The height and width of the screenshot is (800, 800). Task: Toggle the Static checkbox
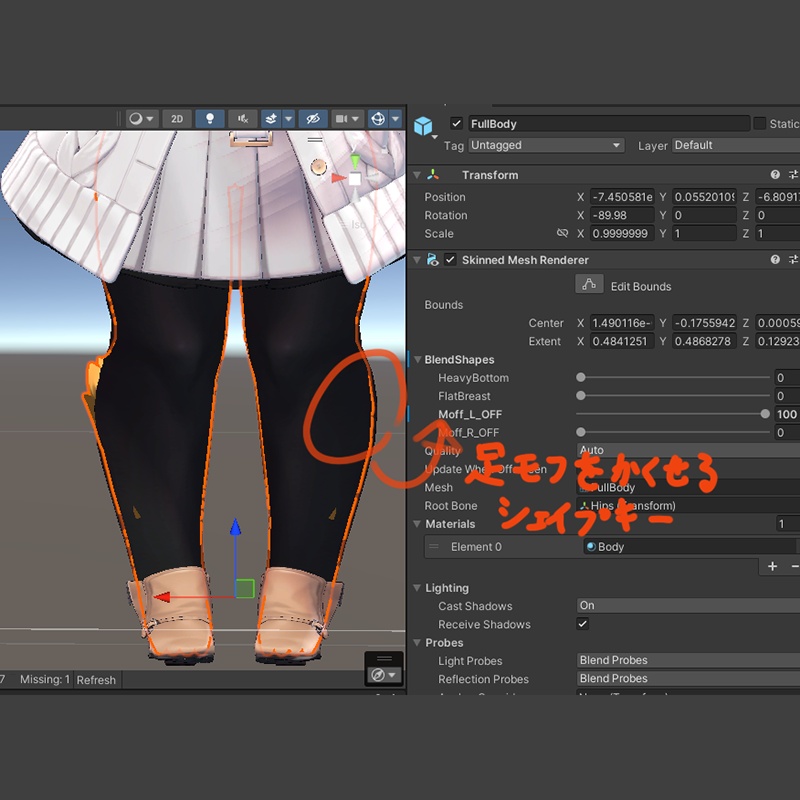(x=760, y=123)
